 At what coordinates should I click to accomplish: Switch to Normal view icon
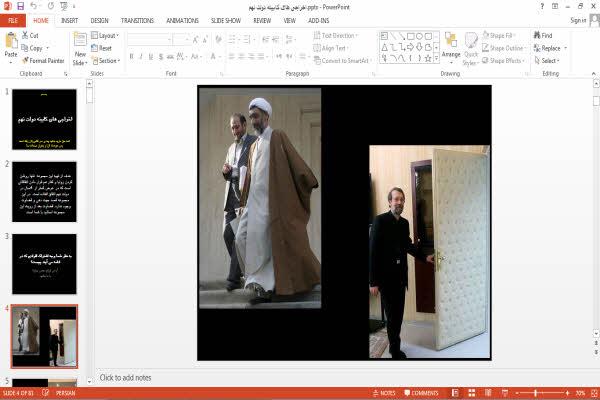[455, 393]
